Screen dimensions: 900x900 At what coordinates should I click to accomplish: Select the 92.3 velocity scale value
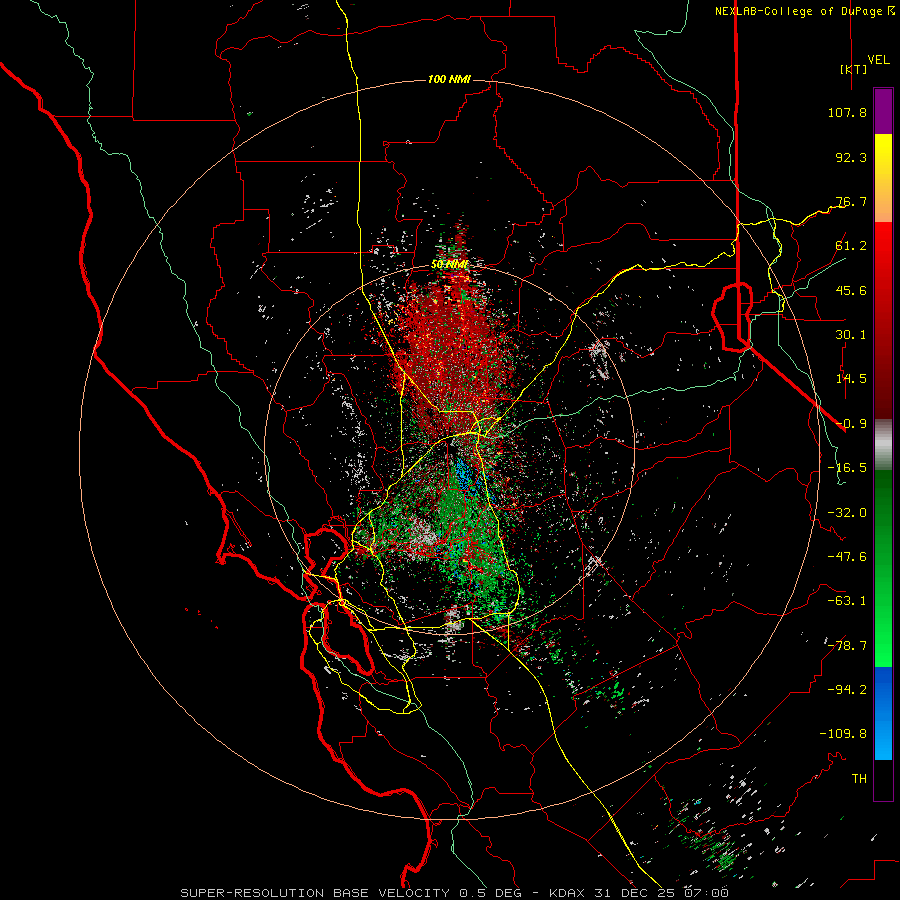point(851,157)
